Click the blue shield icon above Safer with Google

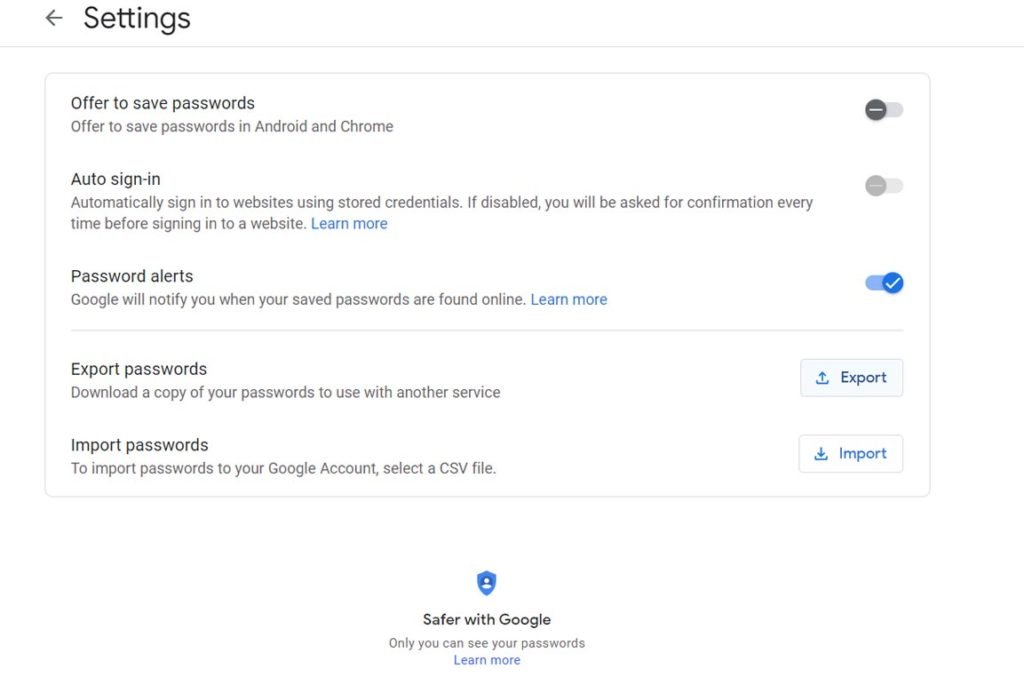(x=486, y=583)
